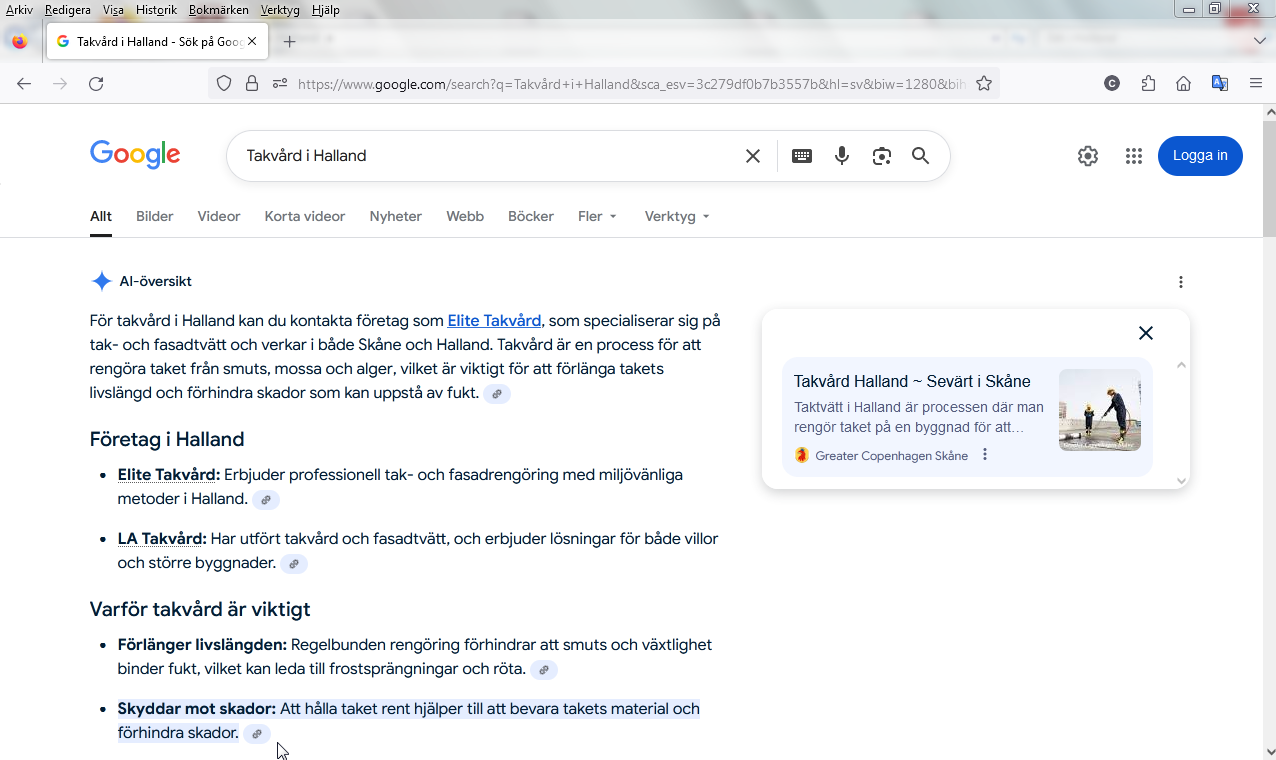Open the on-screen keyboard input tool
The width and height of the screenshot is (1276, 760).
click(802, 156)
